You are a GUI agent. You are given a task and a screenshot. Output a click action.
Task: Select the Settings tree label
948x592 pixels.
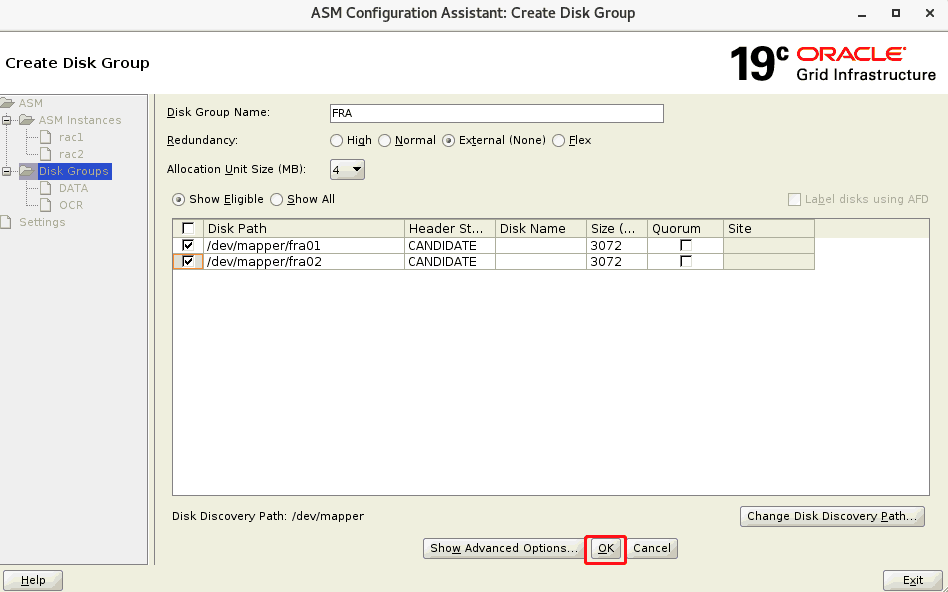coord(42,222)
